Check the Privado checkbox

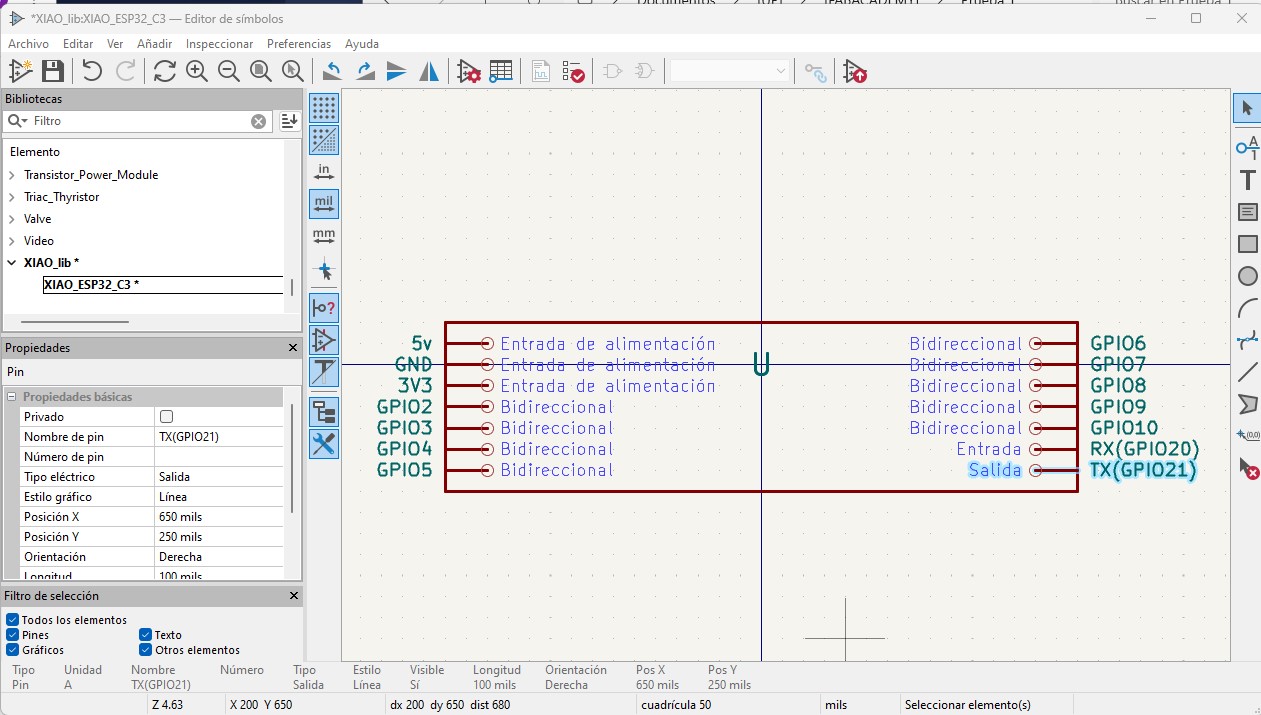coord(167,417)
